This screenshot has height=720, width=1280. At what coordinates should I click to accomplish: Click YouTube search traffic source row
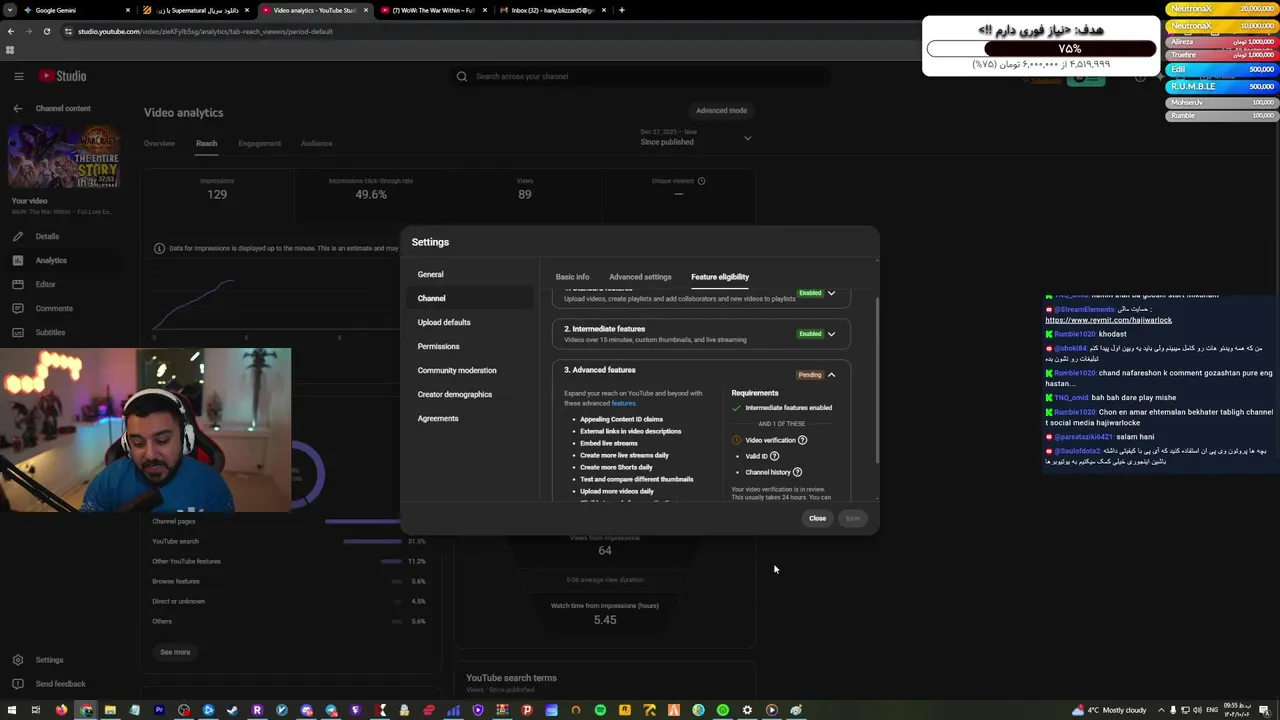(x=290, y=541)
